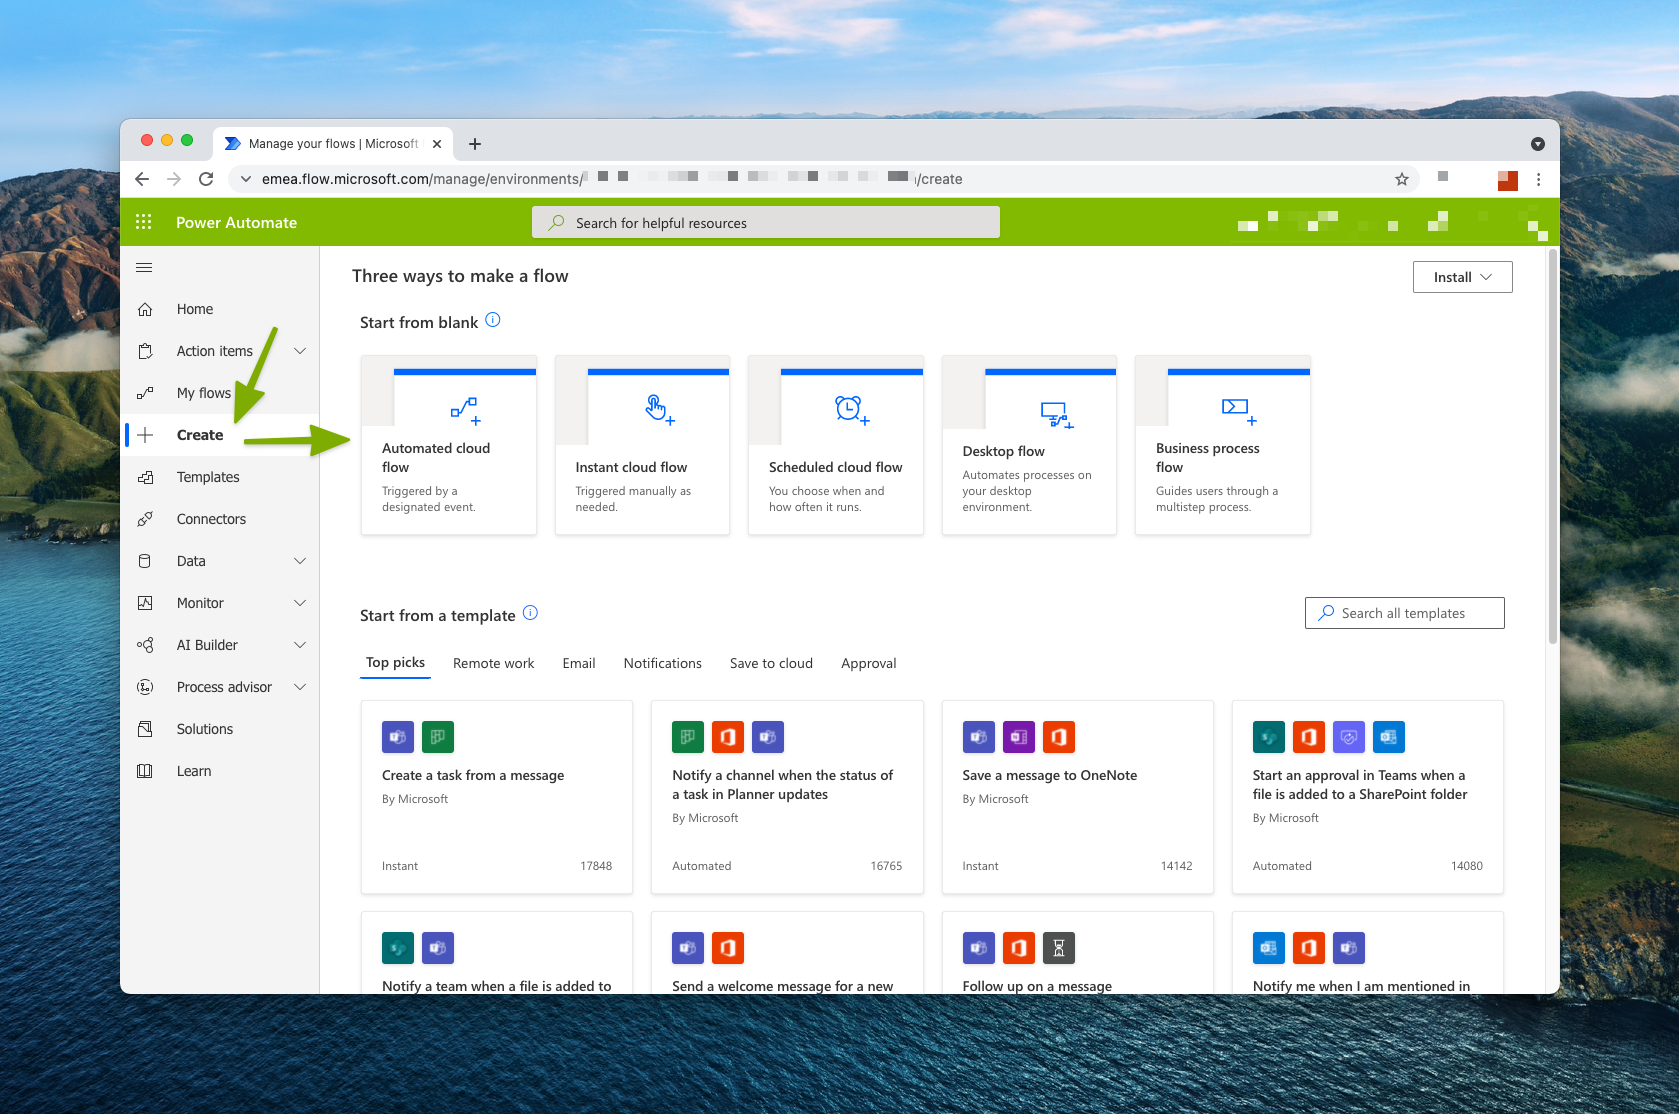Click the Power Automate title
The width and height of the screenshot is (1679, 1114).
tap(236, 222)
